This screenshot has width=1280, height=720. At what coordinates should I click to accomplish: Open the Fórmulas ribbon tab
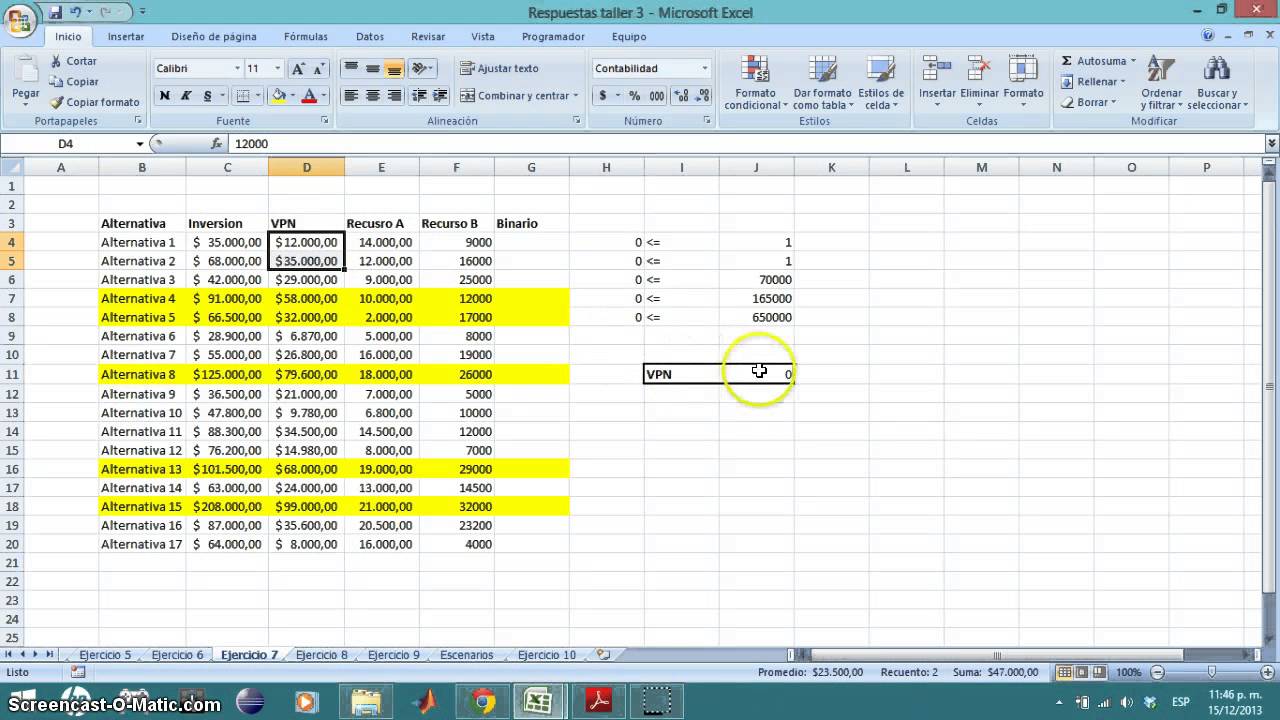pyautogui.click(x=306, y=36)
